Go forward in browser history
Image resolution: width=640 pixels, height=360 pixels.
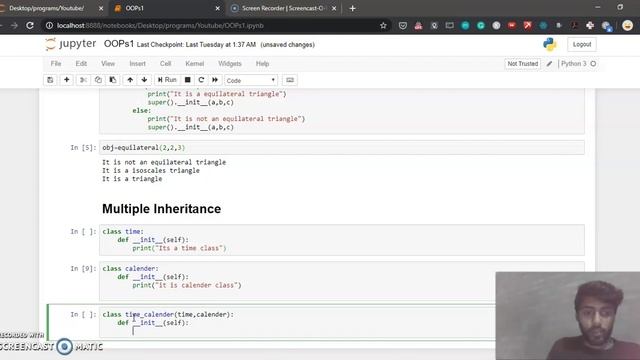(14, 25)
